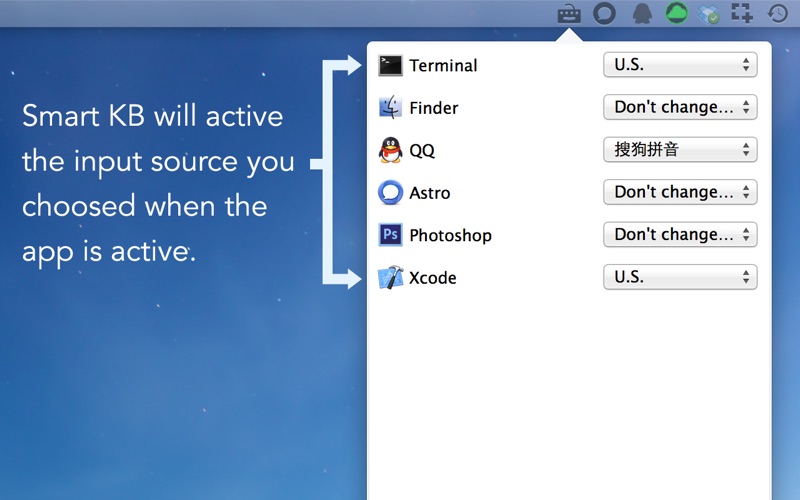Click the Terminal app icon in list
800x500 pixels.
pos(390,65)
